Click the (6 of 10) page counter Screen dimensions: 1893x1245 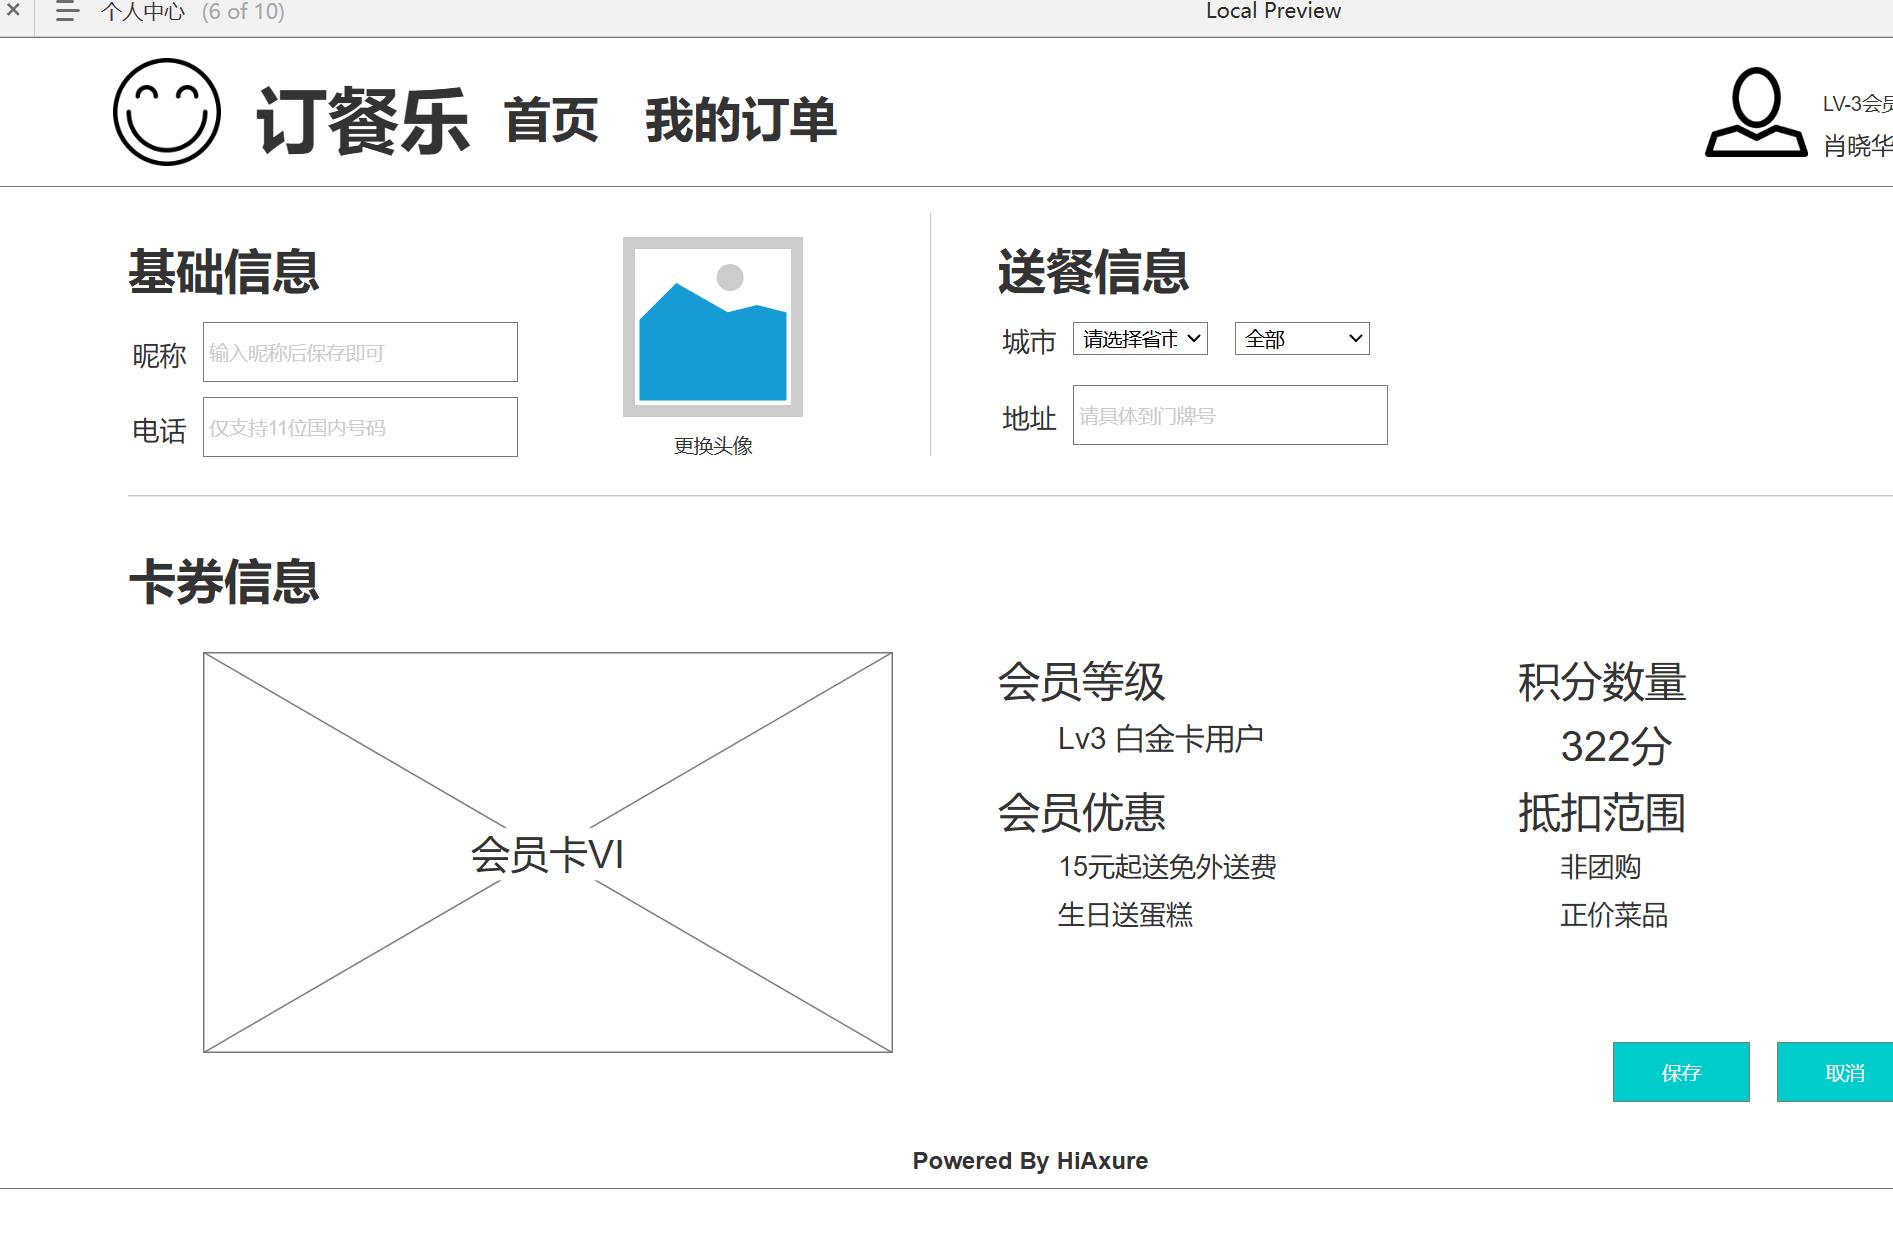click(x=243, y=12)
